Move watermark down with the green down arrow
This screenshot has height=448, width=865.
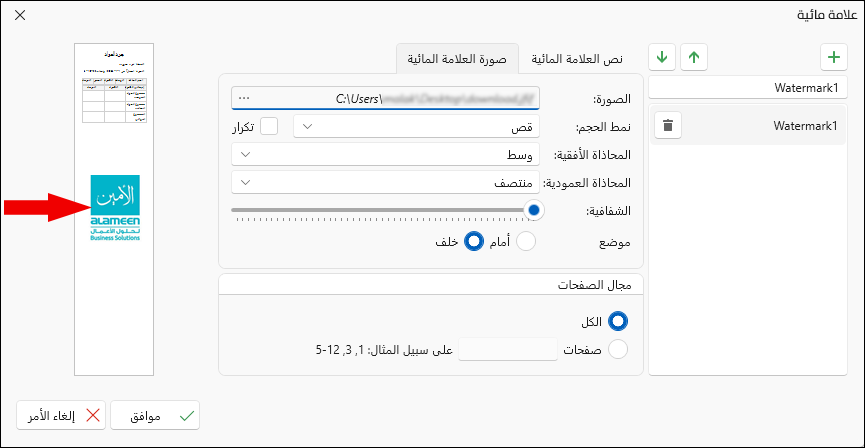click(x=662, y=57)
